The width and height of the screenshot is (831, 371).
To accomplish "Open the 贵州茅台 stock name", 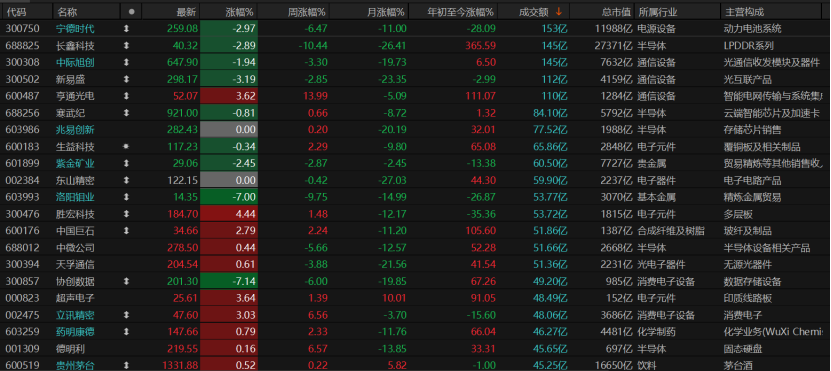I will (75, 366).
